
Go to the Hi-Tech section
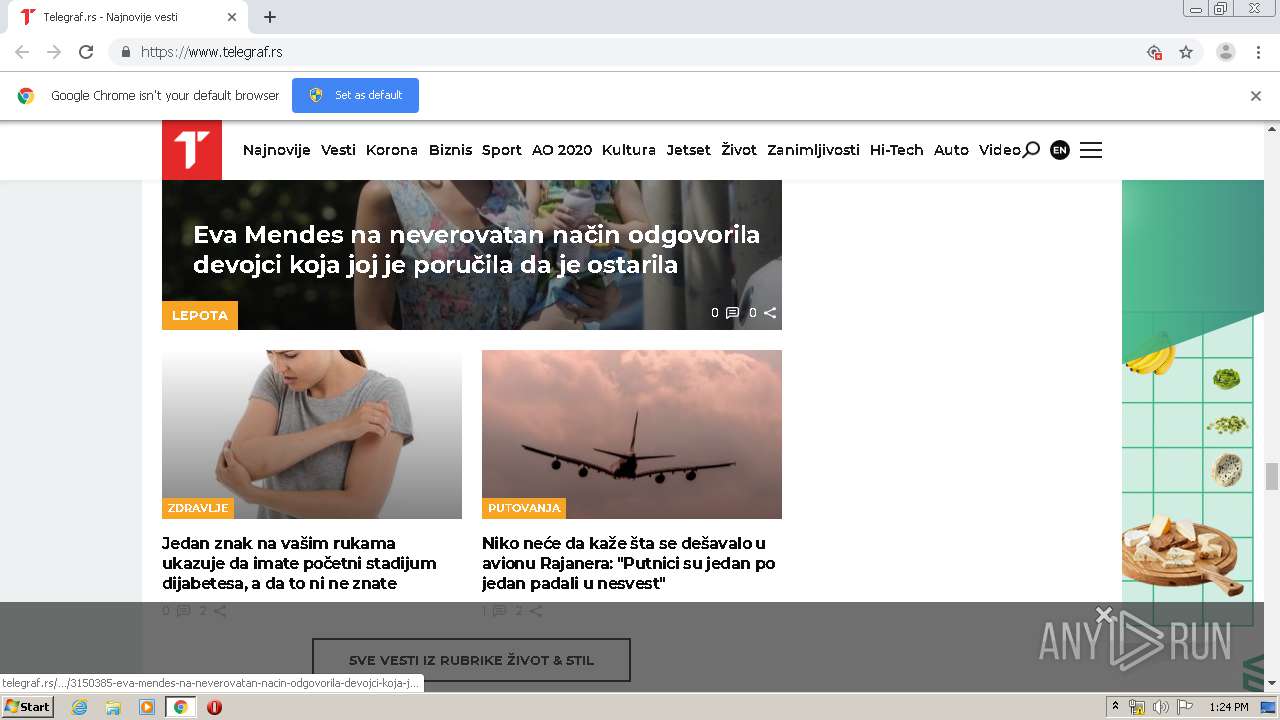point(897,150)
